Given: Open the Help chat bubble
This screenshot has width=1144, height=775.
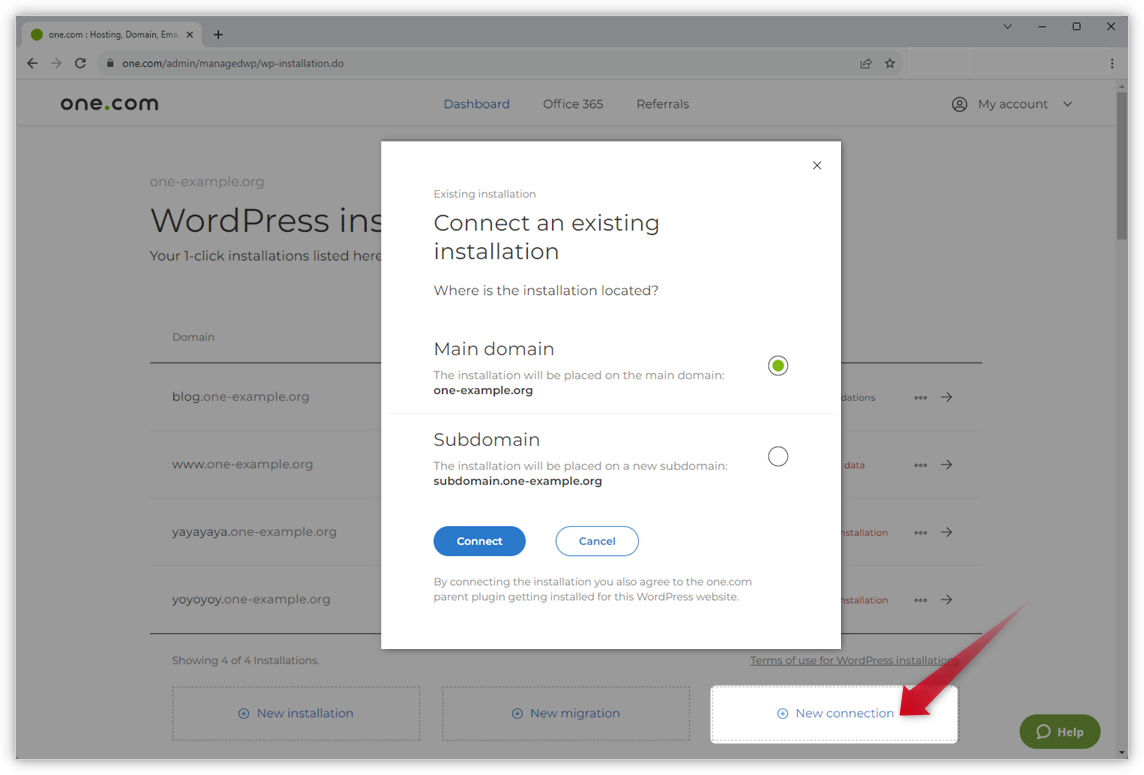Looking at the screenshot, I should [1059, 731].
